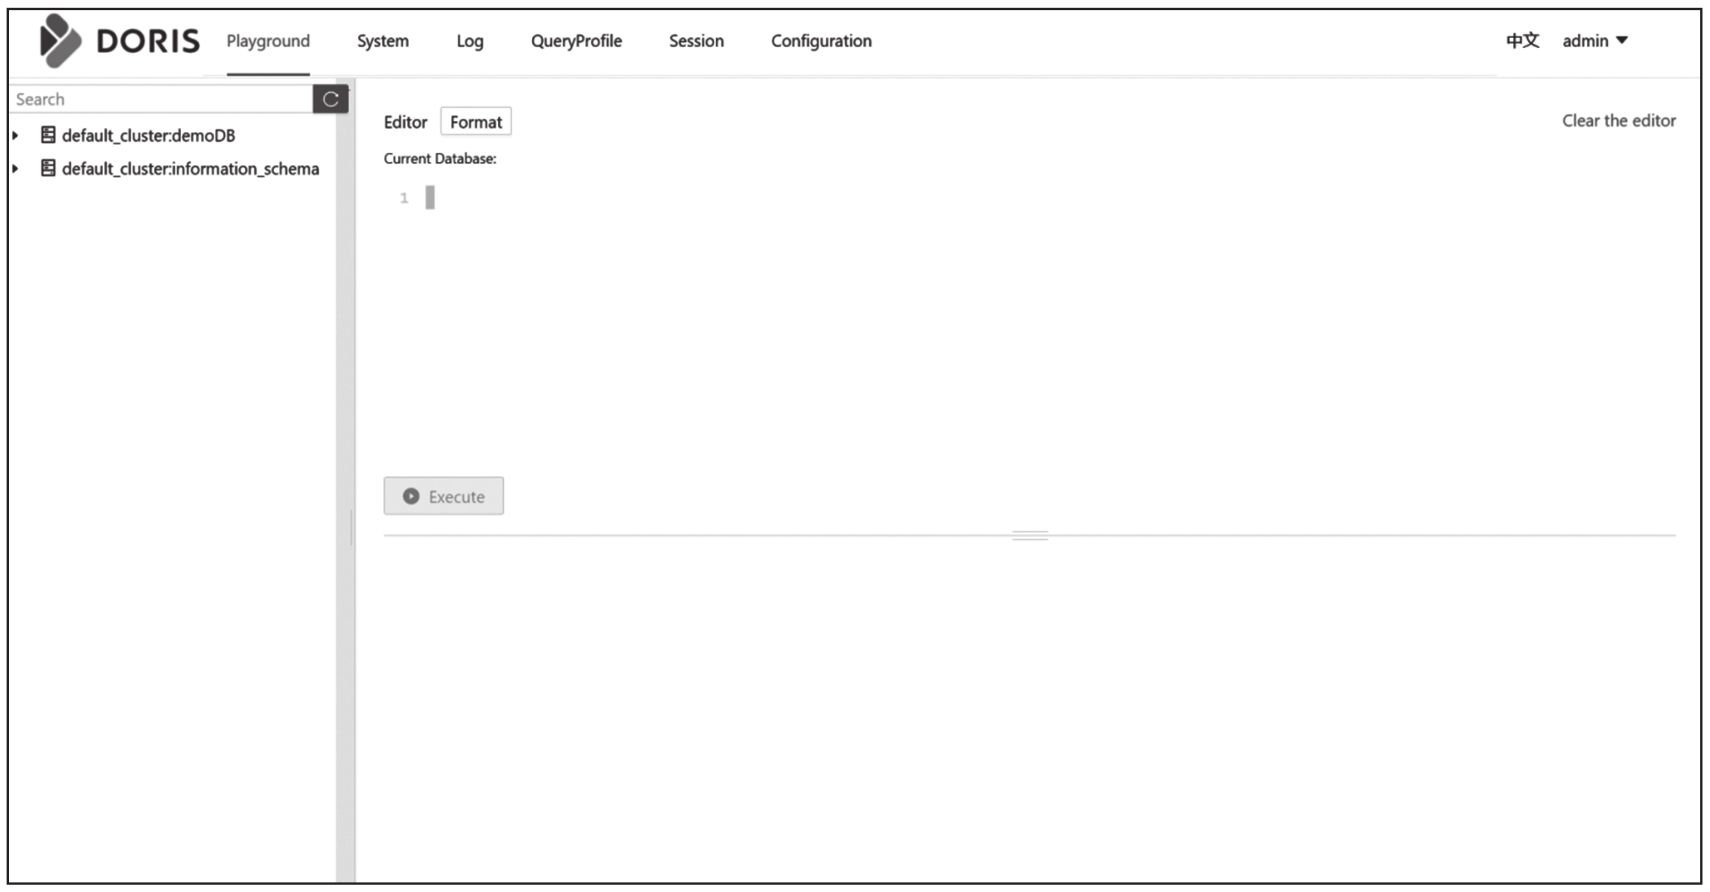Click the horizontal resize handle below Execute

pos(1030,535)
